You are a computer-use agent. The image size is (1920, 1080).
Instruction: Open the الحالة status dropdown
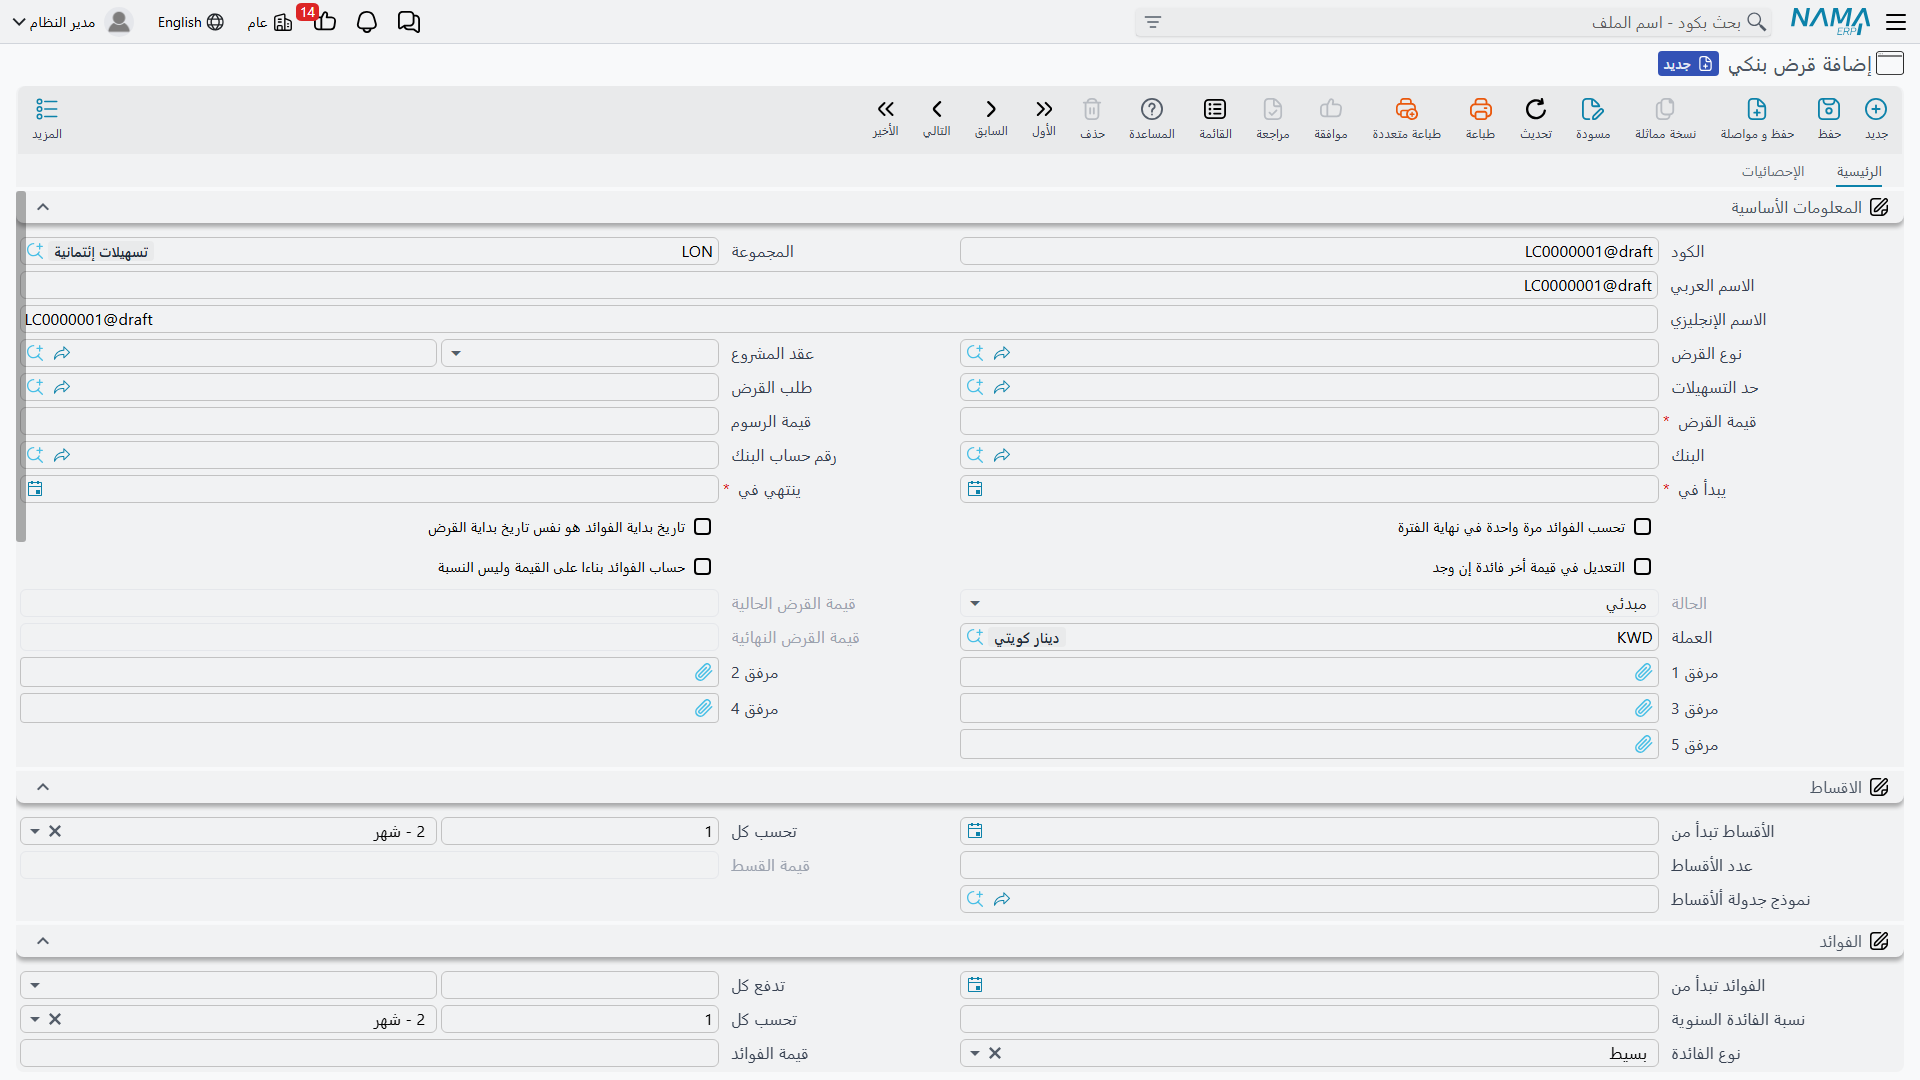click(975, 604)
